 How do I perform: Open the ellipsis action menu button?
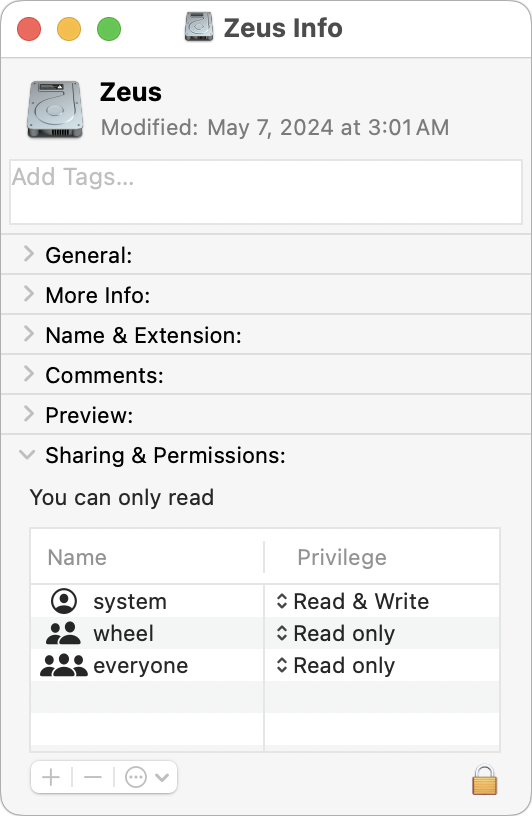[x=146, y=777]
